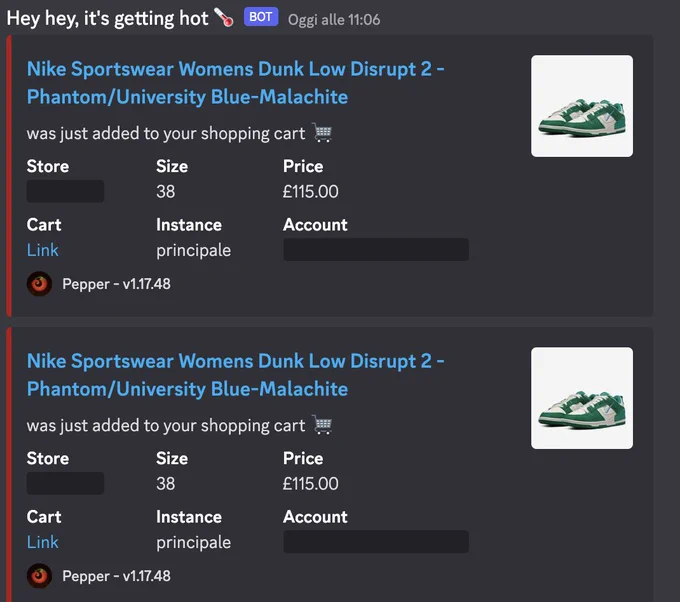Open the second embed's Nike Dunk Low Disrupt 2 title link
The height and width of the screenshot is (602, 680).
click(x=235, y=375)
